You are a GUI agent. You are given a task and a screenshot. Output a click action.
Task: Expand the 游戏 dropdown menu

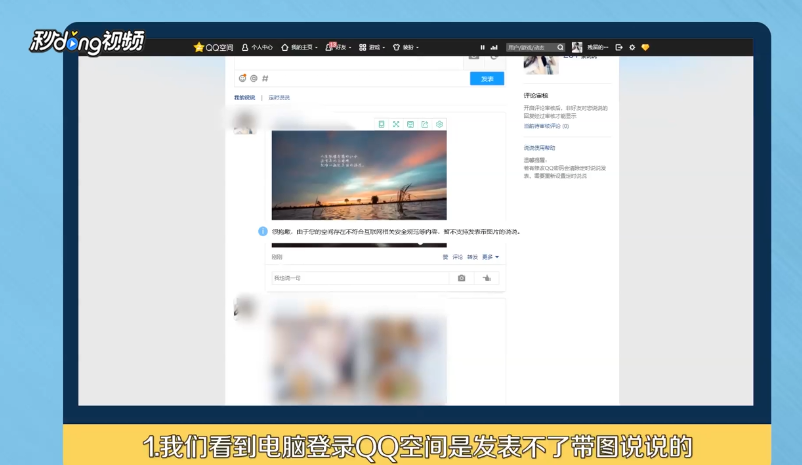[372, 47]
